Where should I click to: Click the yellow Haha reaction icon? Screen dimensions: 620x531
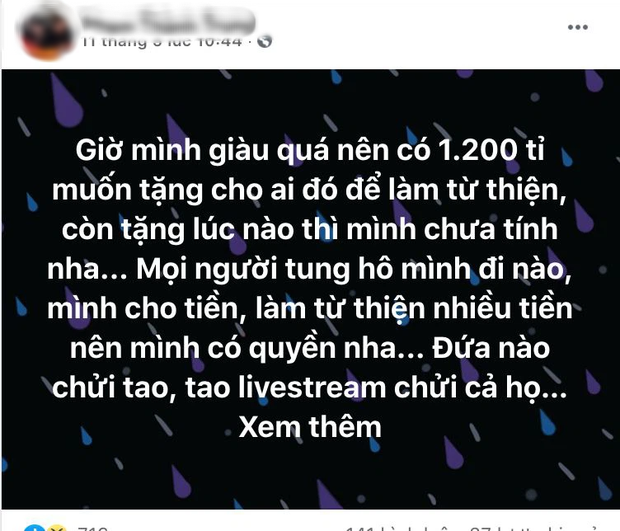pos(56,529)
